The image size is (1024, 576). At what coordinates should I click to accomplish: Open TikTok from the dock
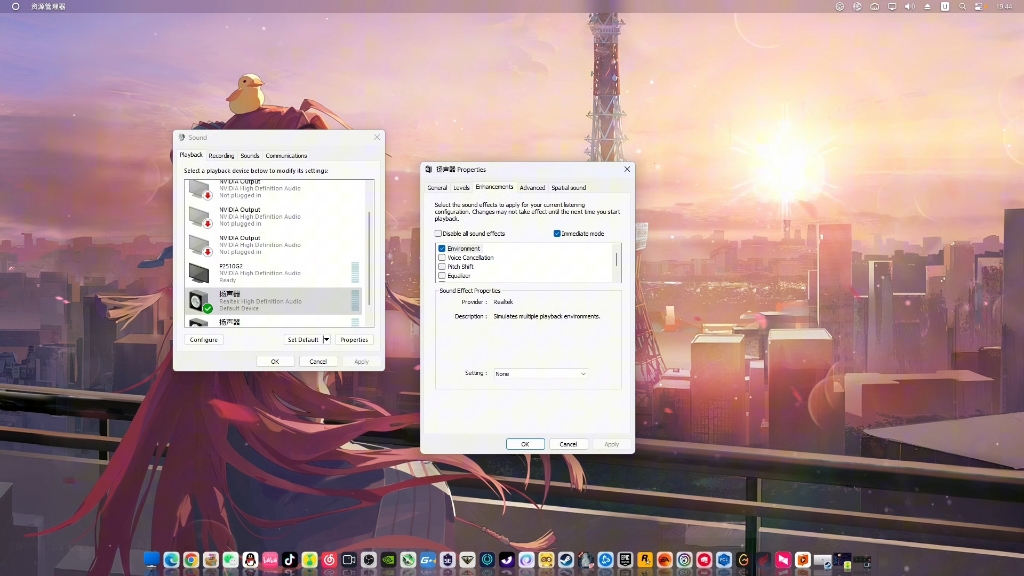coord(290,560)
